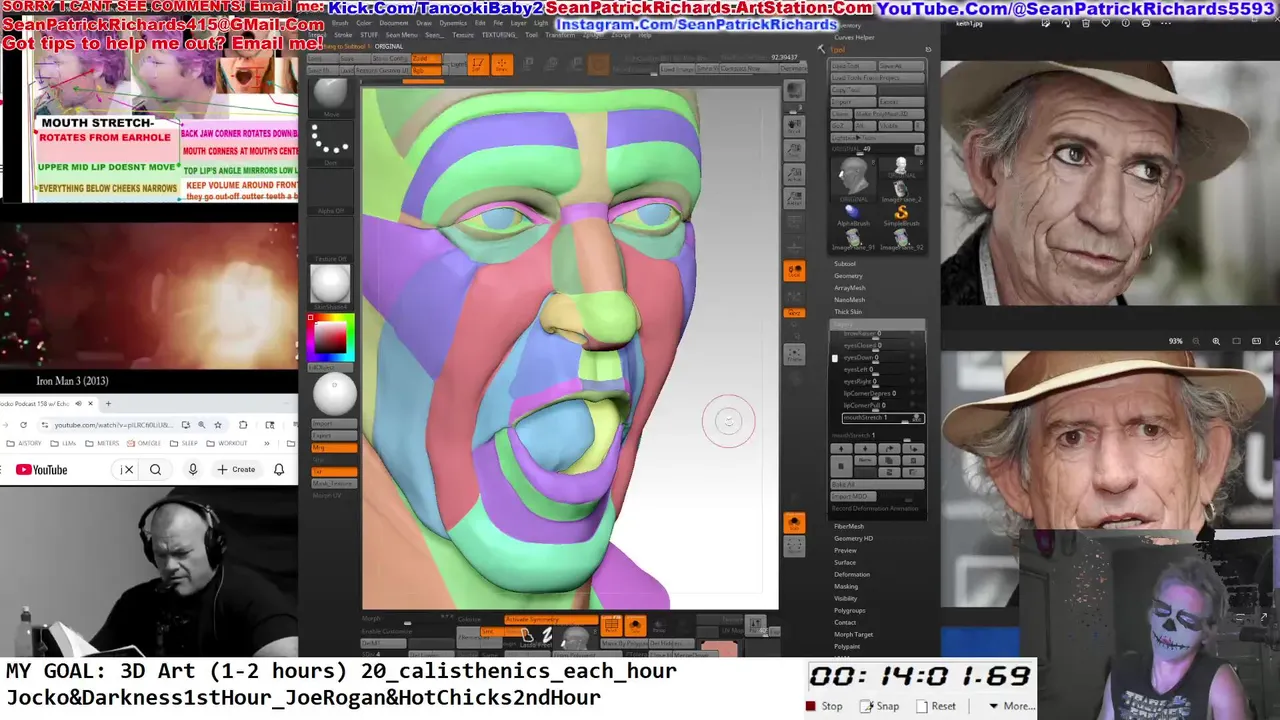Click the Zoom canvas icon
This screenshot has height=720, width=1280.
click(x=794, y=151)
